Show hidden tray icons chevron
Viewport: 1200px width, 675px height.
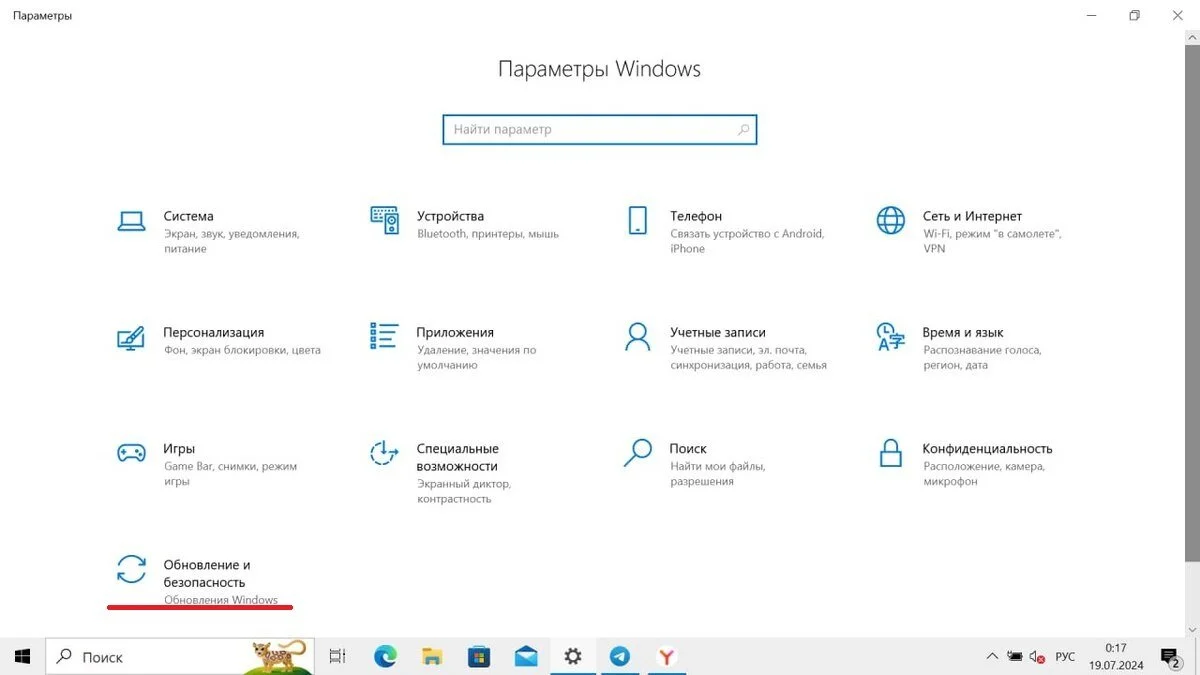pyautogui.click(x=991, y=657)
